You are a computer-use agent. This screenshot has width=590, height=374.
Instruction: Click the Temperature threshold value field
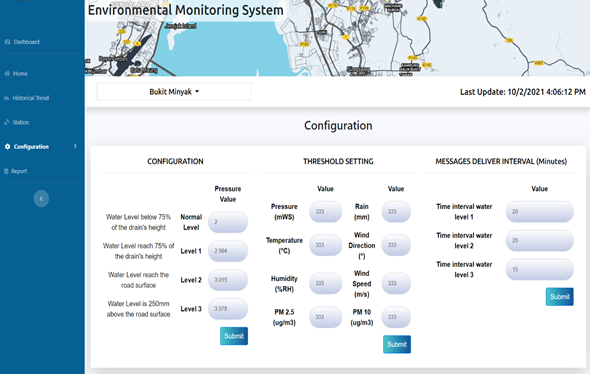325,245
